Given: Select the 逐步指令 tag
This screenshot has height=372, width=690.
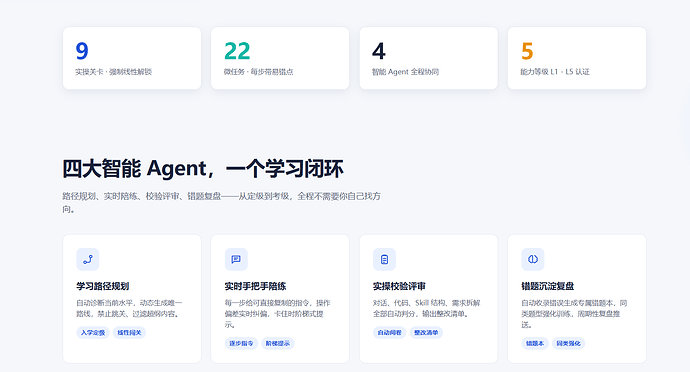Looking at the screenshot, I should [x=241, y=343].
